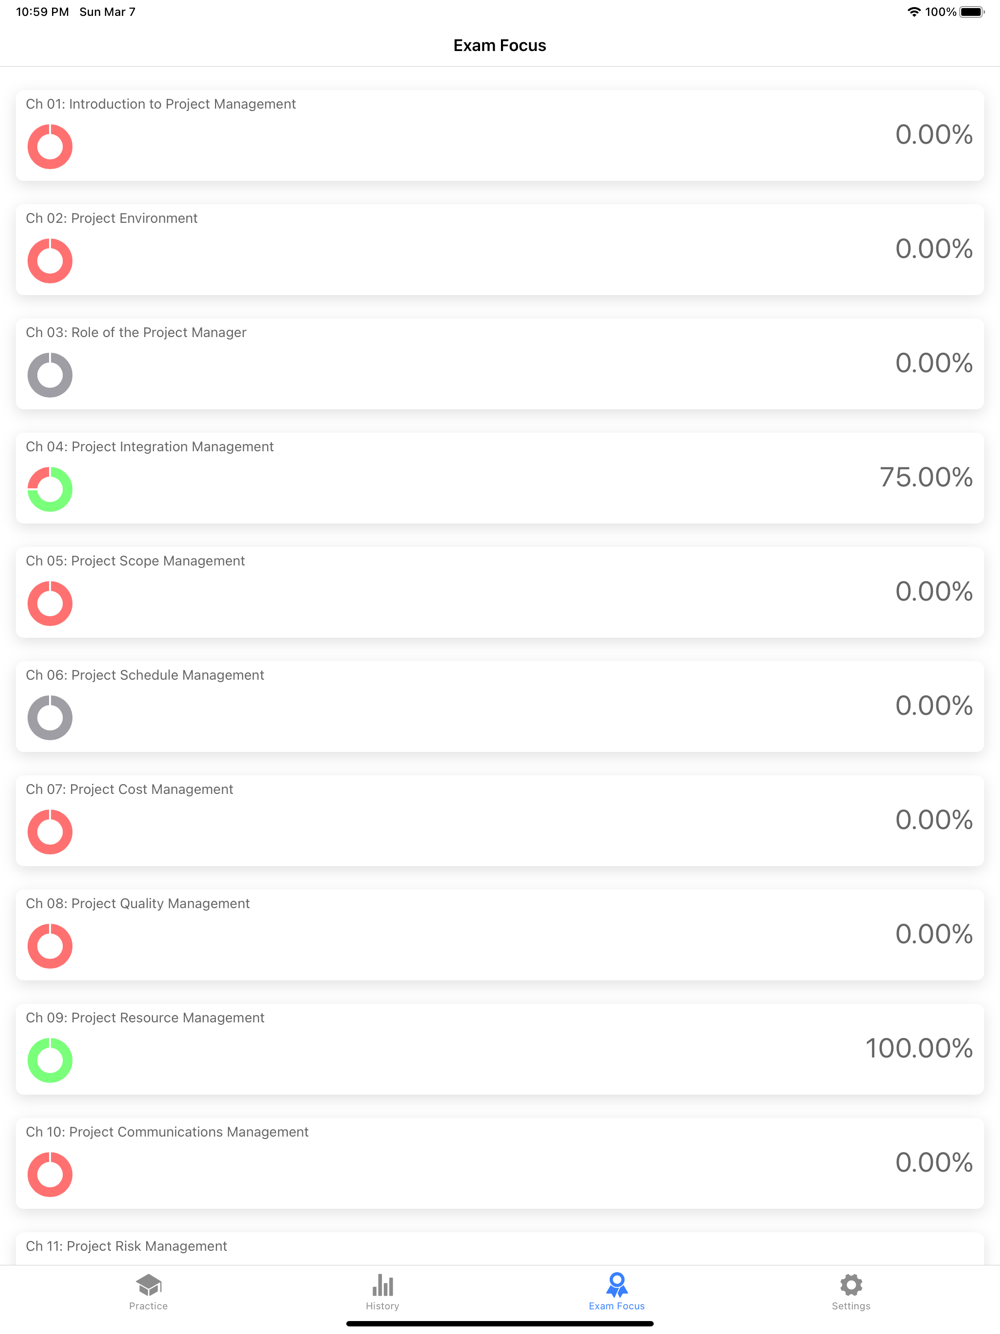This screenshot has height=1334, width=1000.
Task: Select the Exam Focus ribbon icon
Action: tap(617, 1284)
